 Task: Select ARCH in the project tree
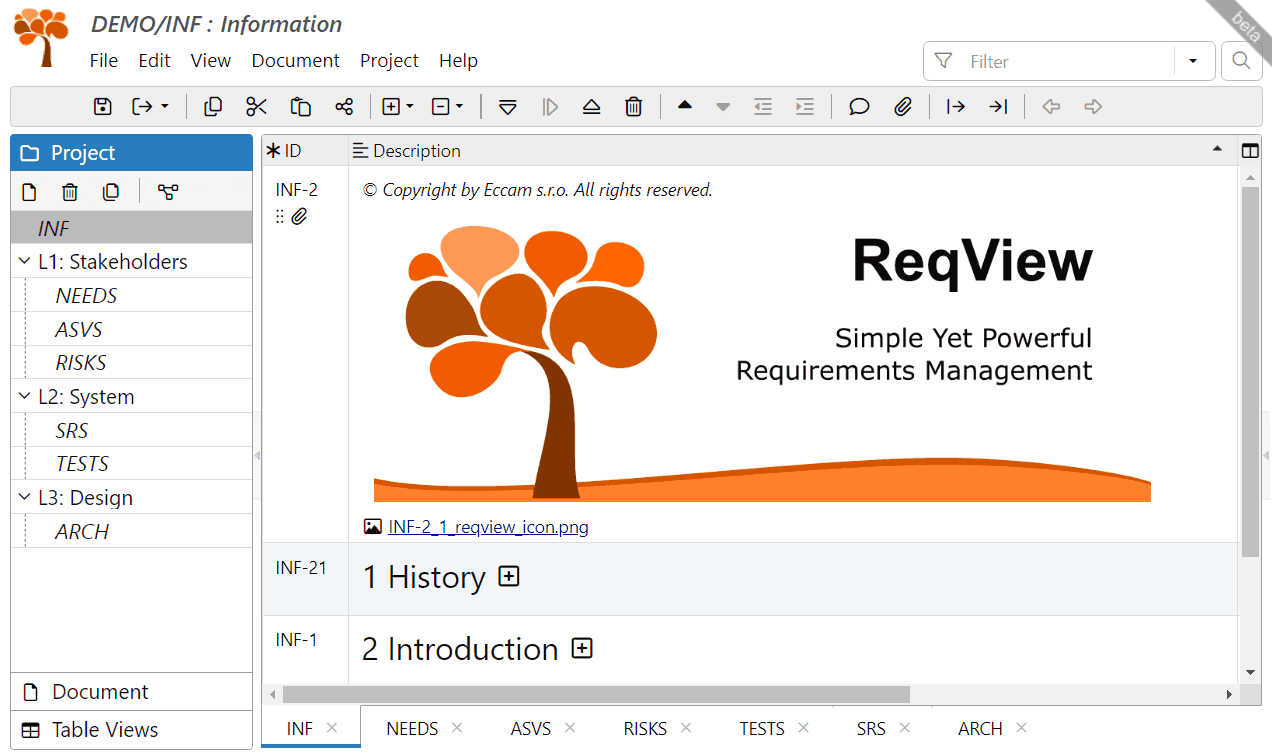131,532
